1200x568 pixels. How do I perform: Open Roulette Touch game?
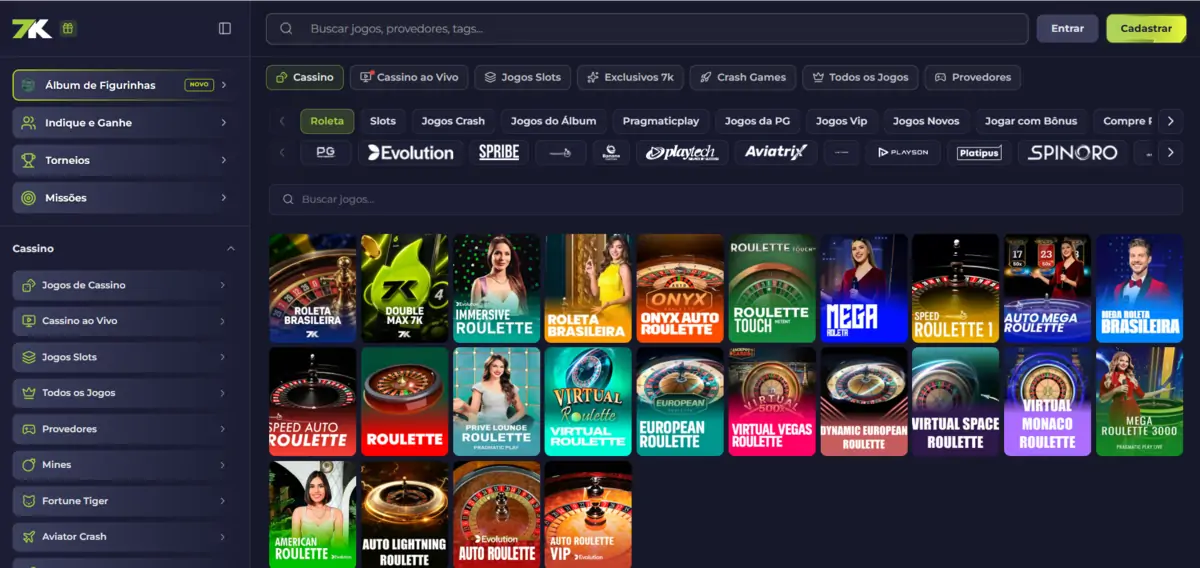tap(772, 289)
